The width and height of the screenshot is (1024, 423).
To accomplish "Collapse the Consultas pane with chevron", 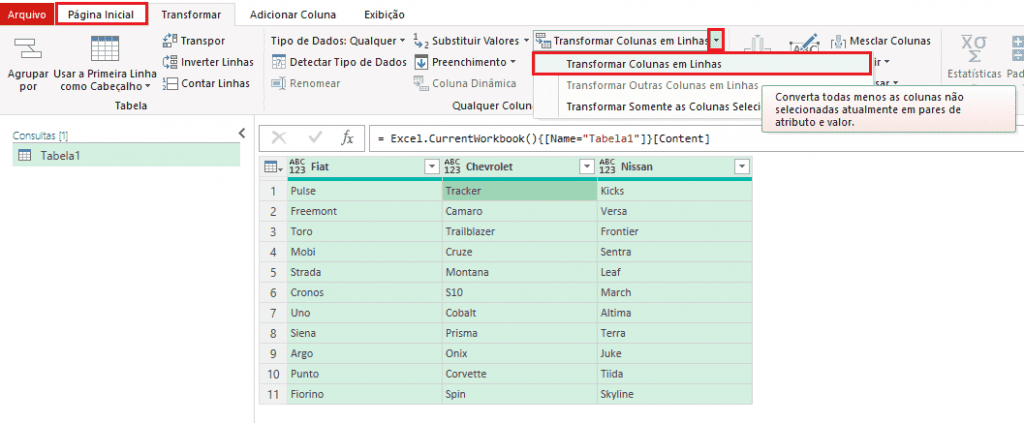I will click(x=242, y=133).
